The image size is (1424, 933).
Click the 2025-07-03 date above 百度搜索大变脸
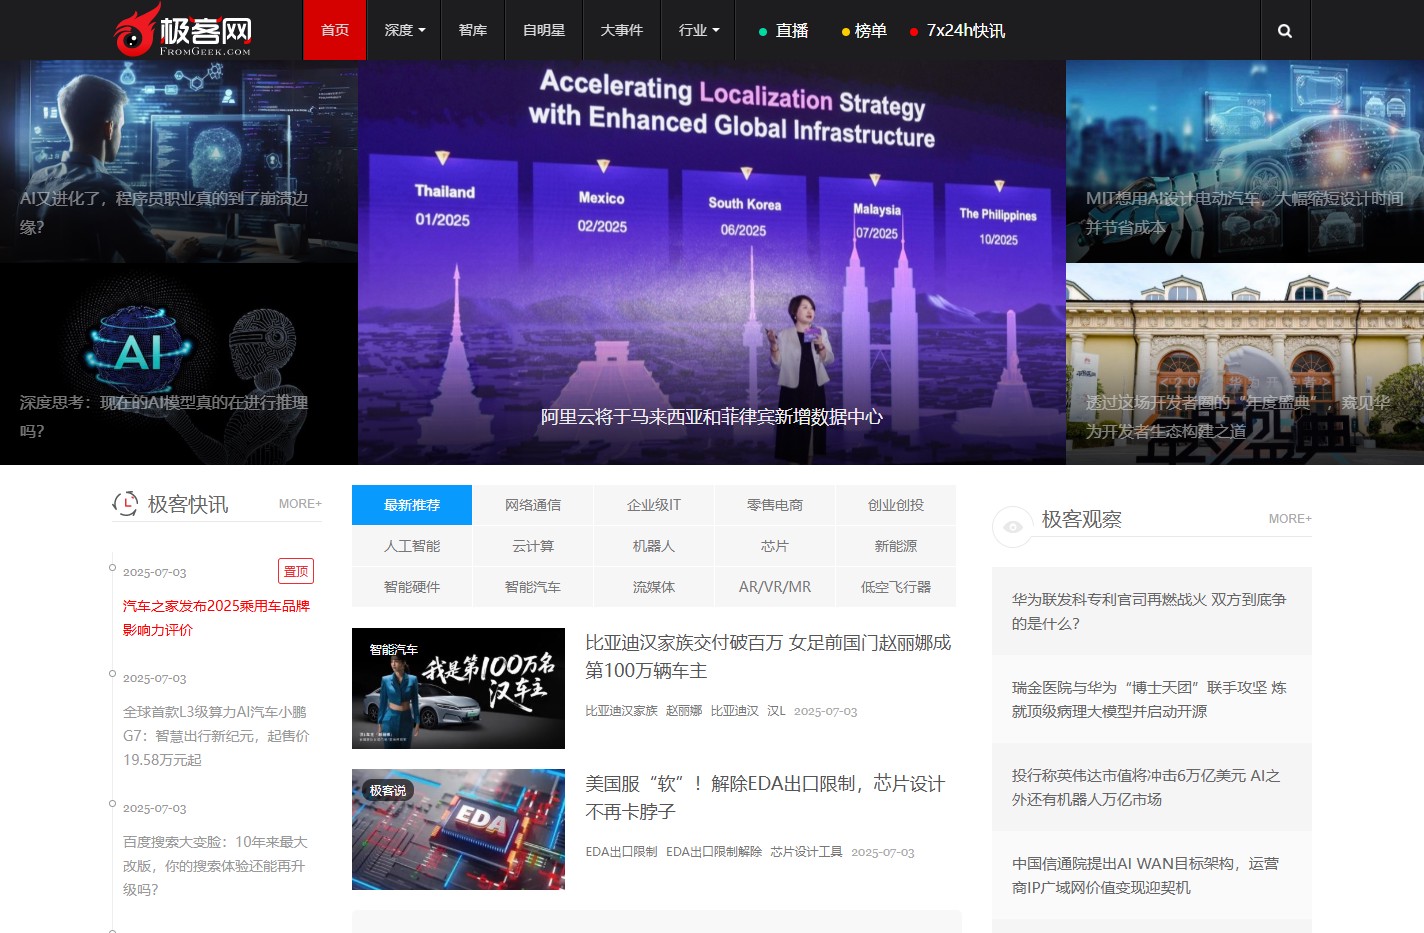coord(155,808)
